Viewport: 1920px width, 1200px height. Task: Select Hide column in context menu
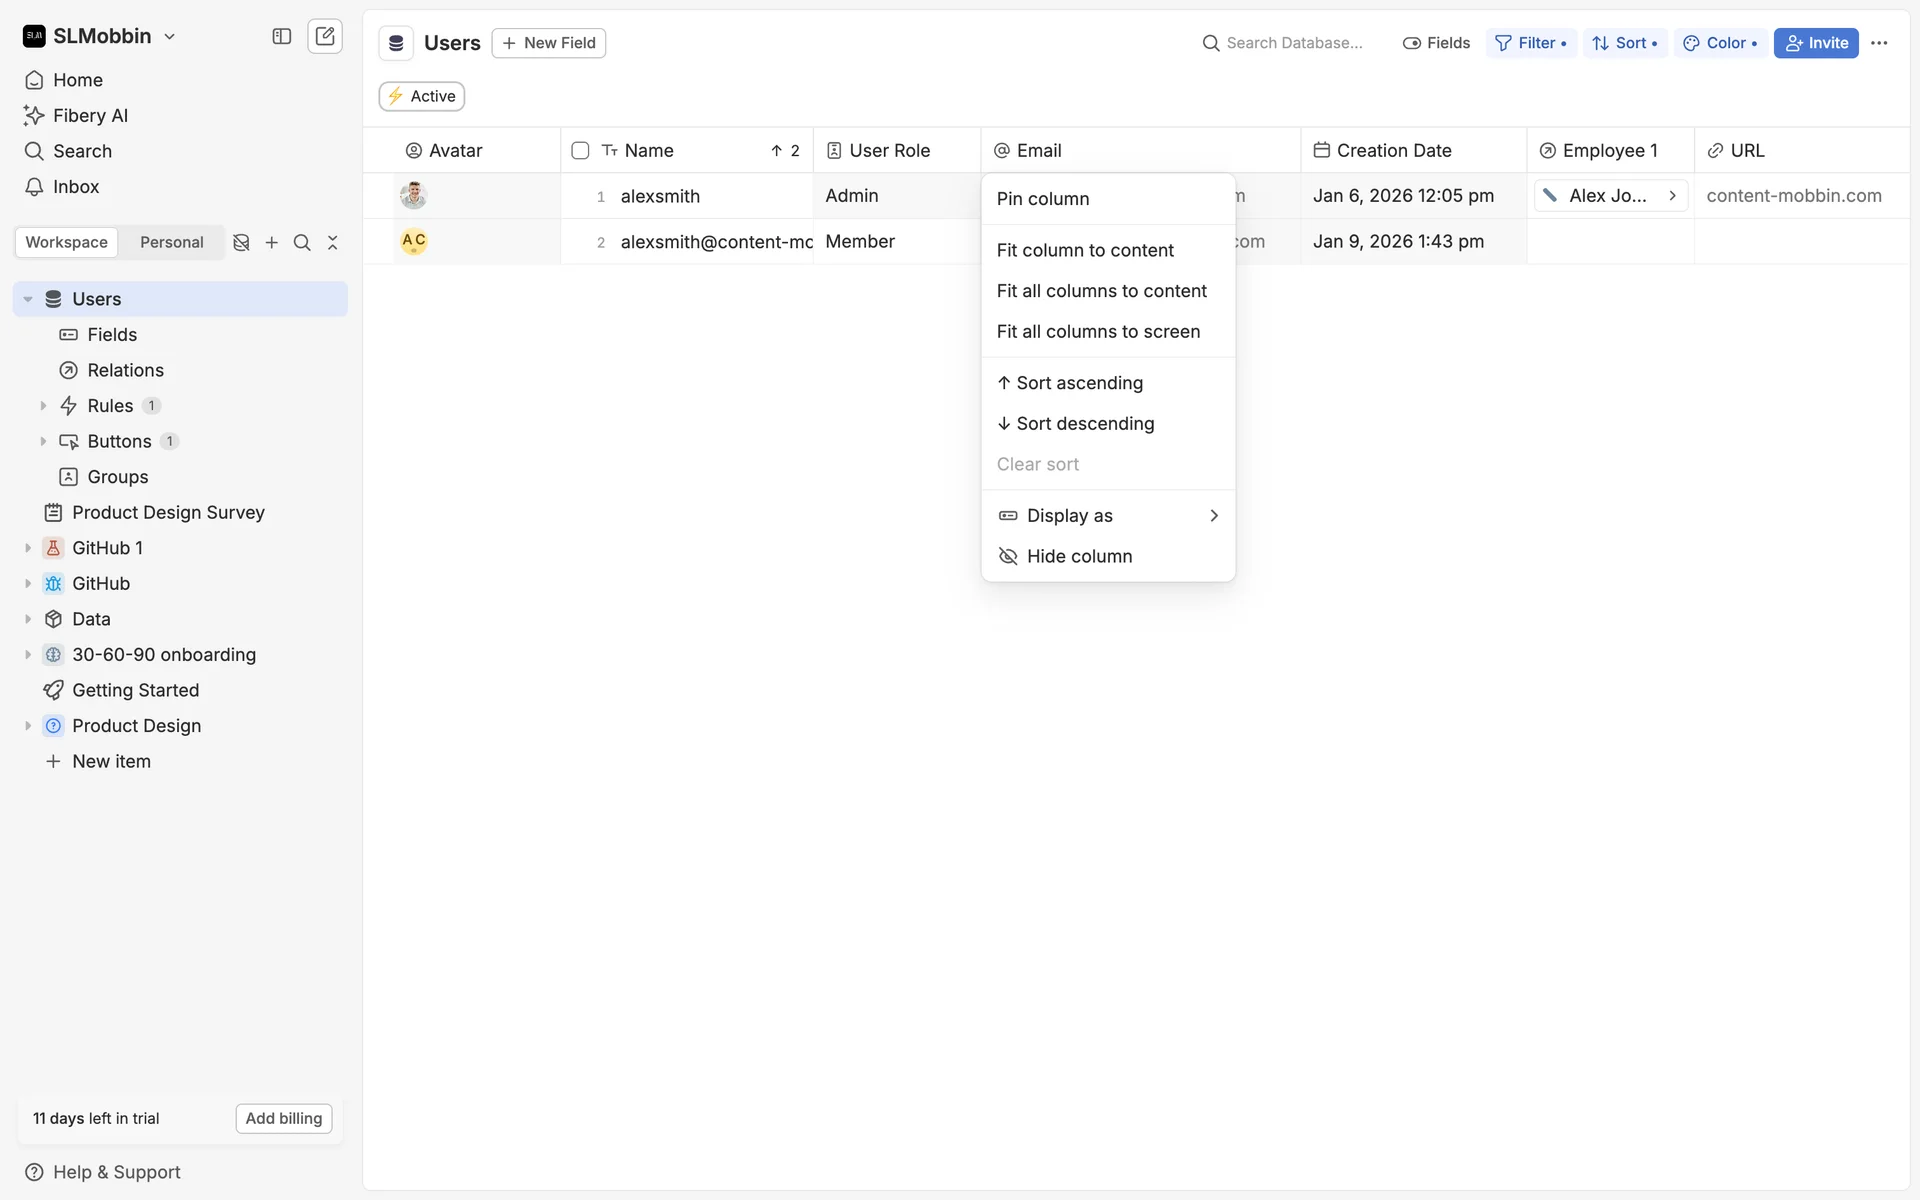coord(1079,557)
